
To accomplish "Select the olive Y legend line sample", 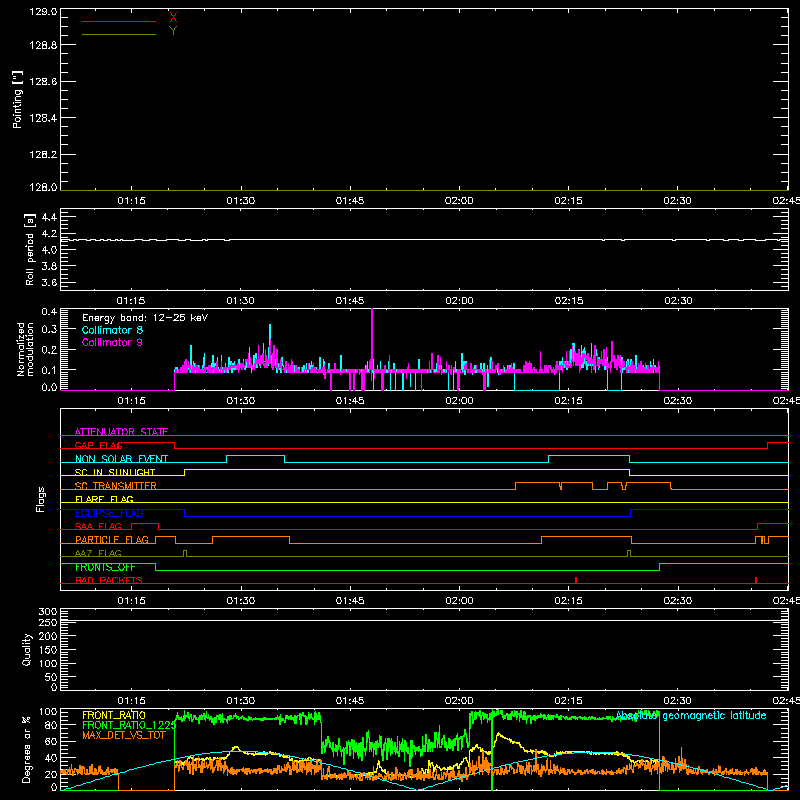I will [x=118, y=35].
